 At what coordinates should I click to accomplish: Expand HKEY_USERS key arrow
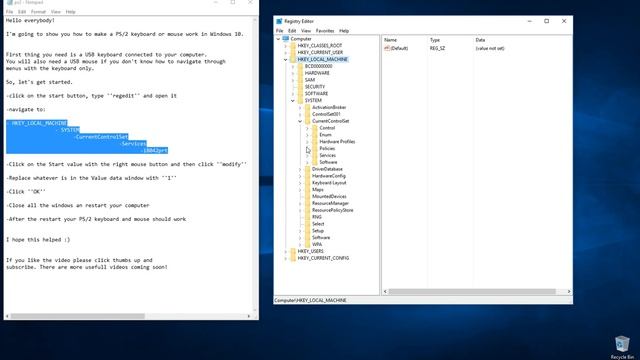[286, 251]
